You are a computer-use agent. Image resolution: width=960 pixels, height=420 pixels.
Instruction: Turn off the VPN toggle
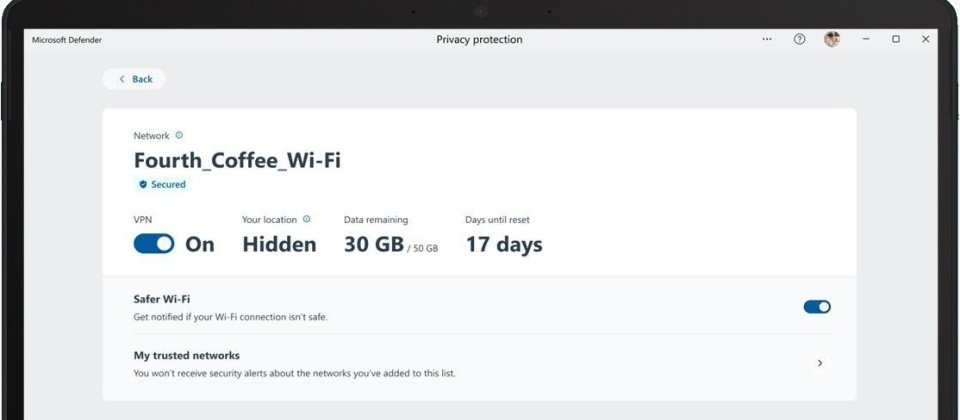(154, 244)
